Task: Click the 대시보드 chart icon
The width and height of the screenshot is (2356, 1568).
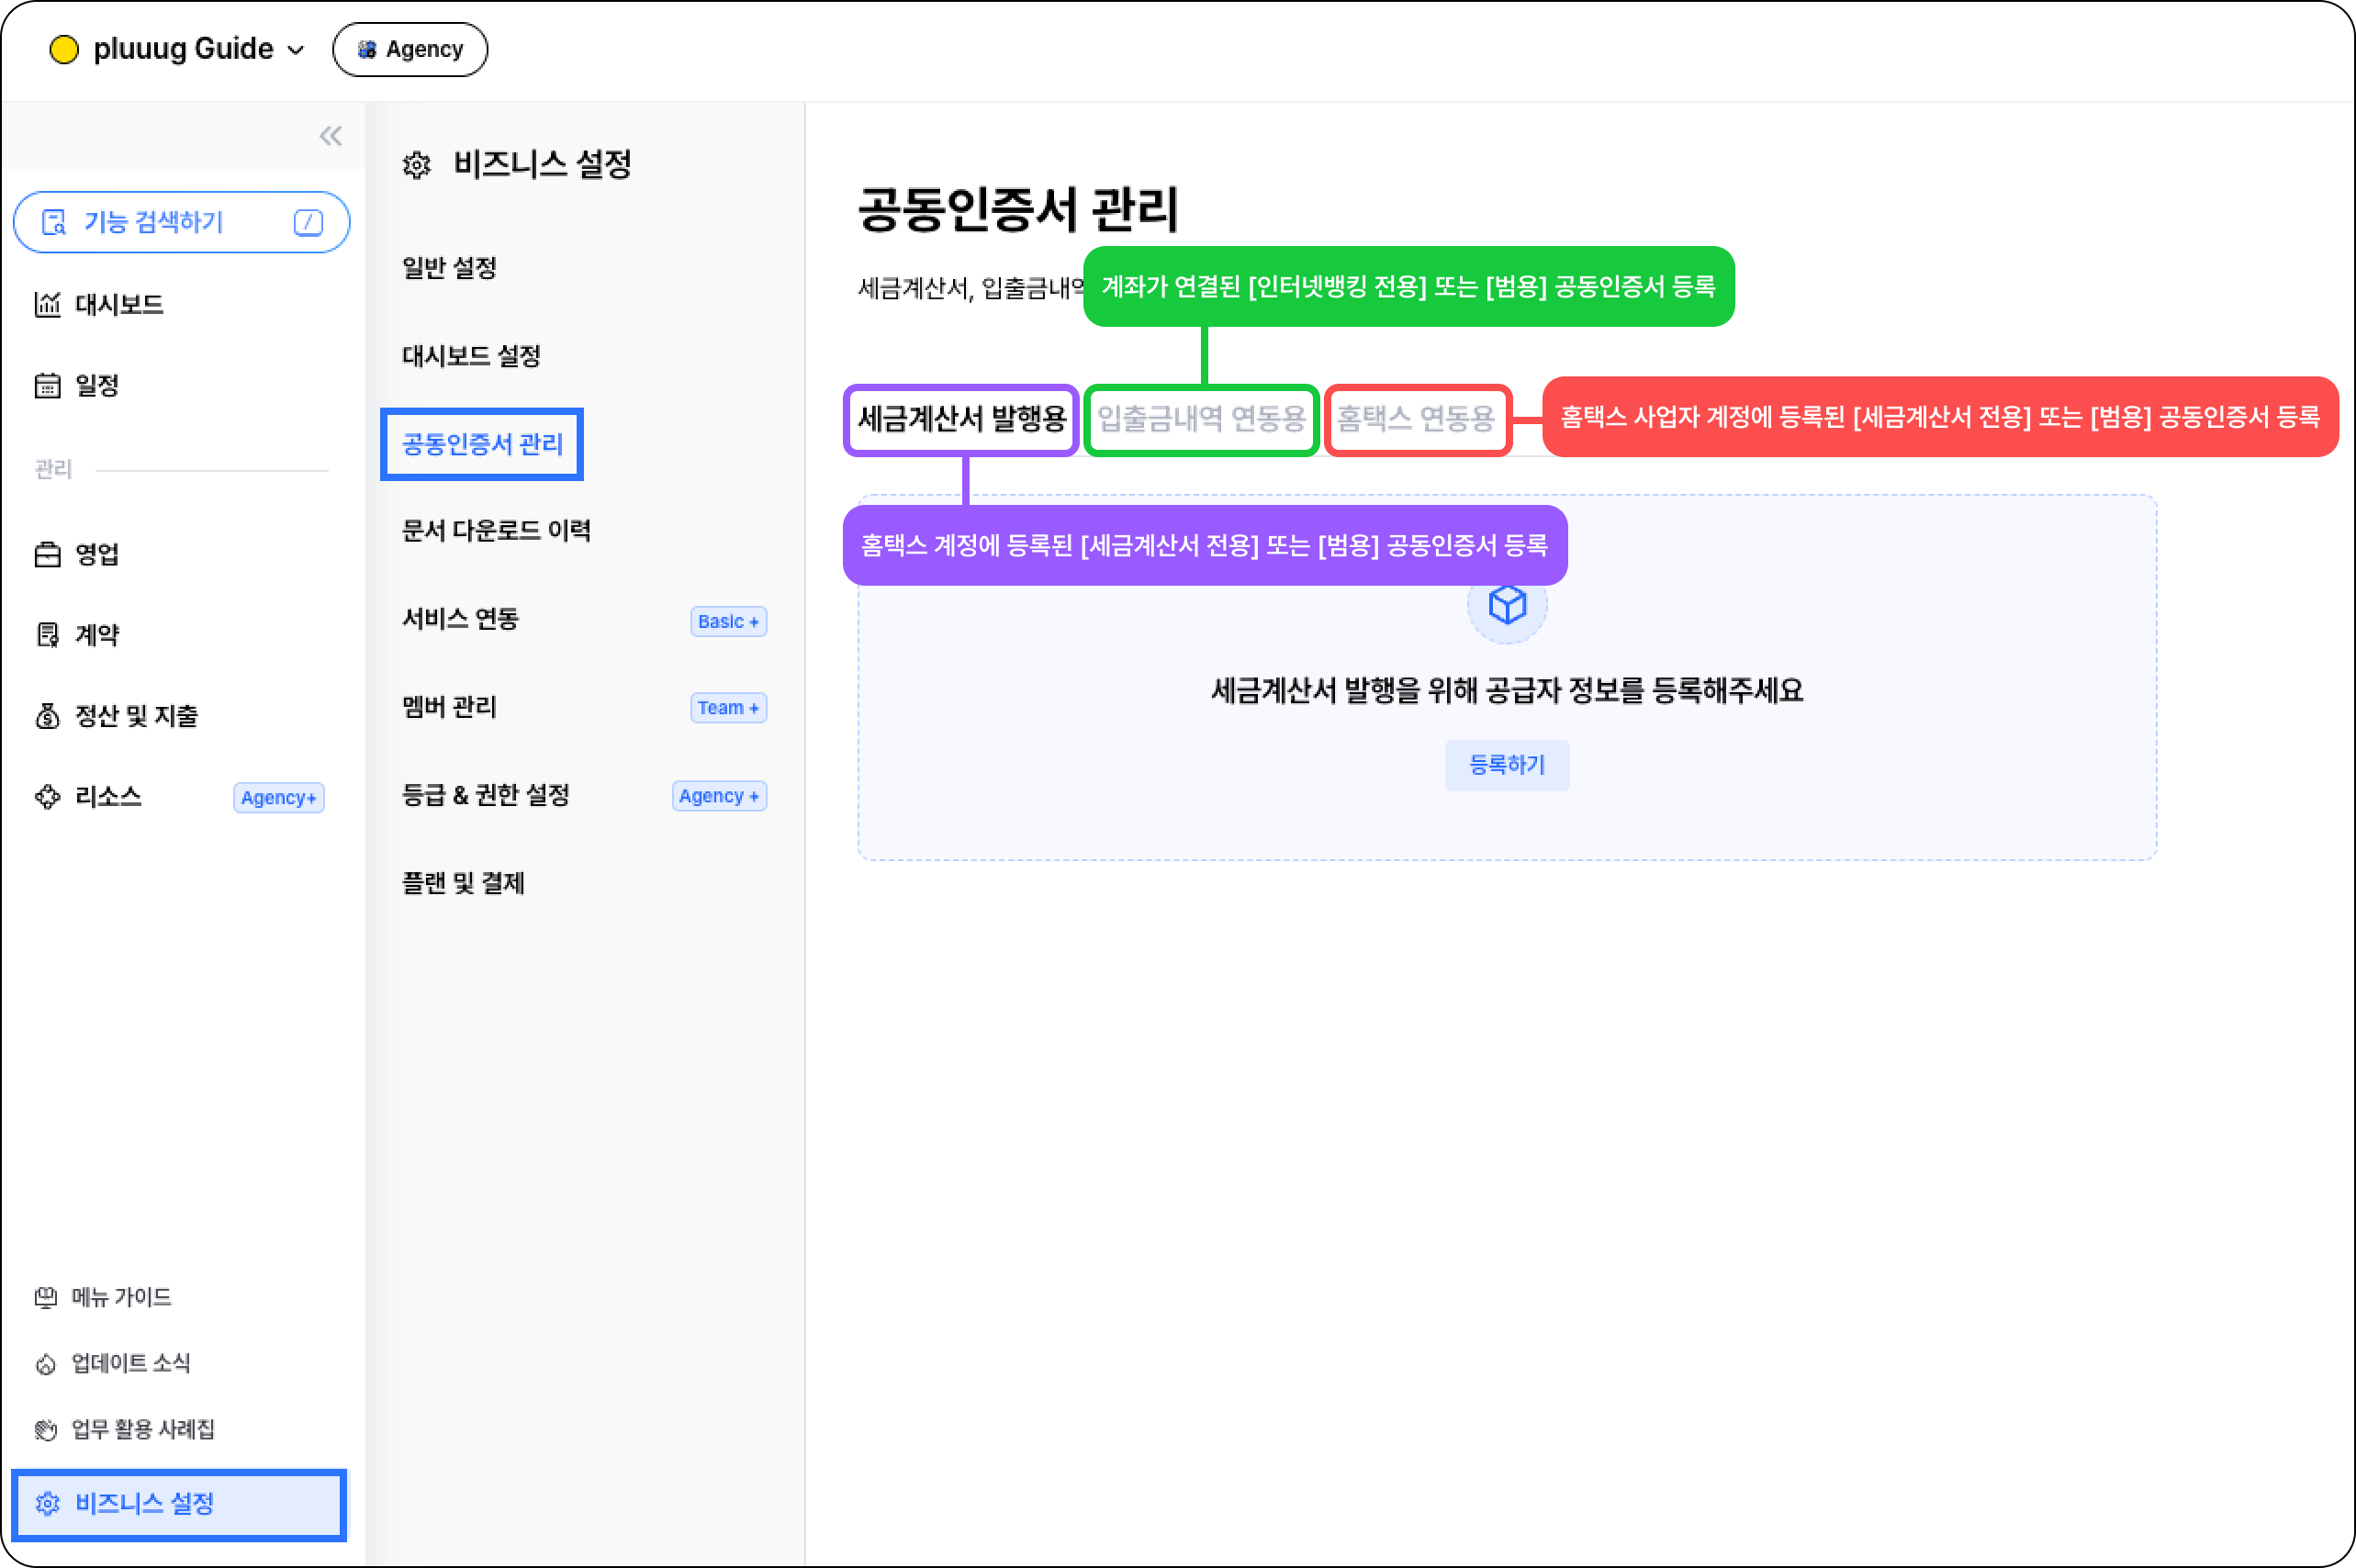Action: coord(47,304)
